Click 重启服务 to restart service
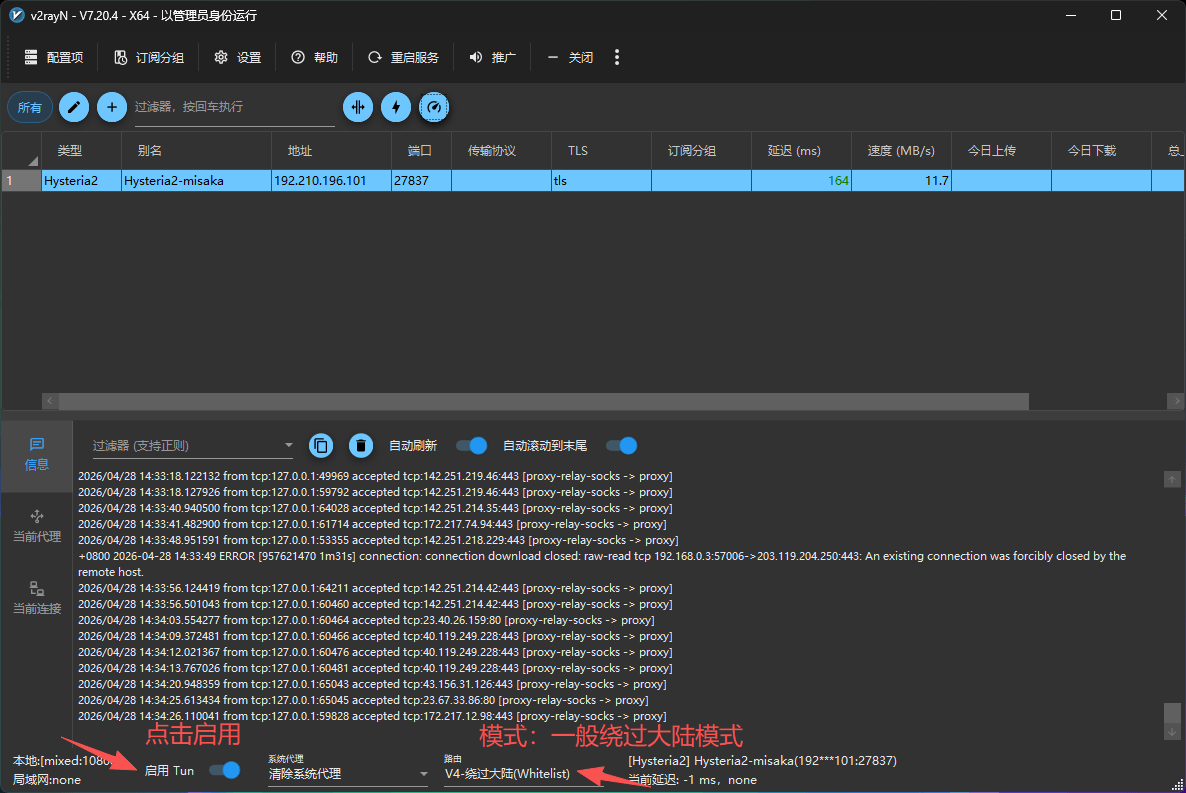 click(x=403, y=58)
